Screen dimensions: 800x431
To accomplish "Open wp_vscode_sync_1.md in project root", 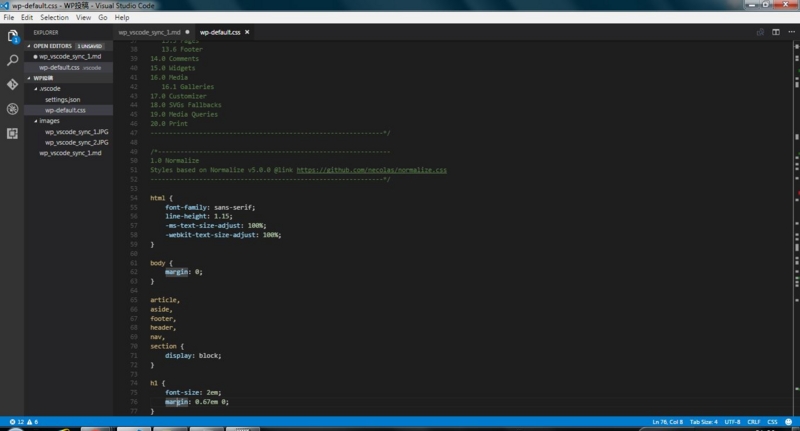I will click(70, 153).
